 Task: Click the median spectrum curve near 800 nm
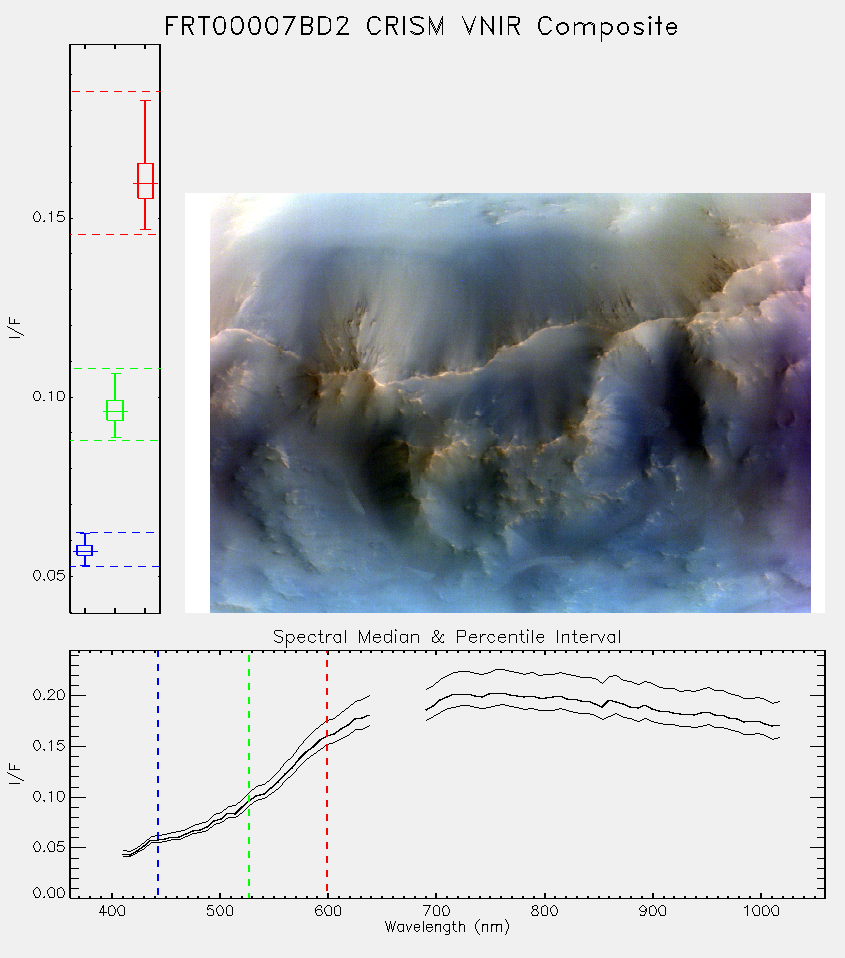coord(544,698)
